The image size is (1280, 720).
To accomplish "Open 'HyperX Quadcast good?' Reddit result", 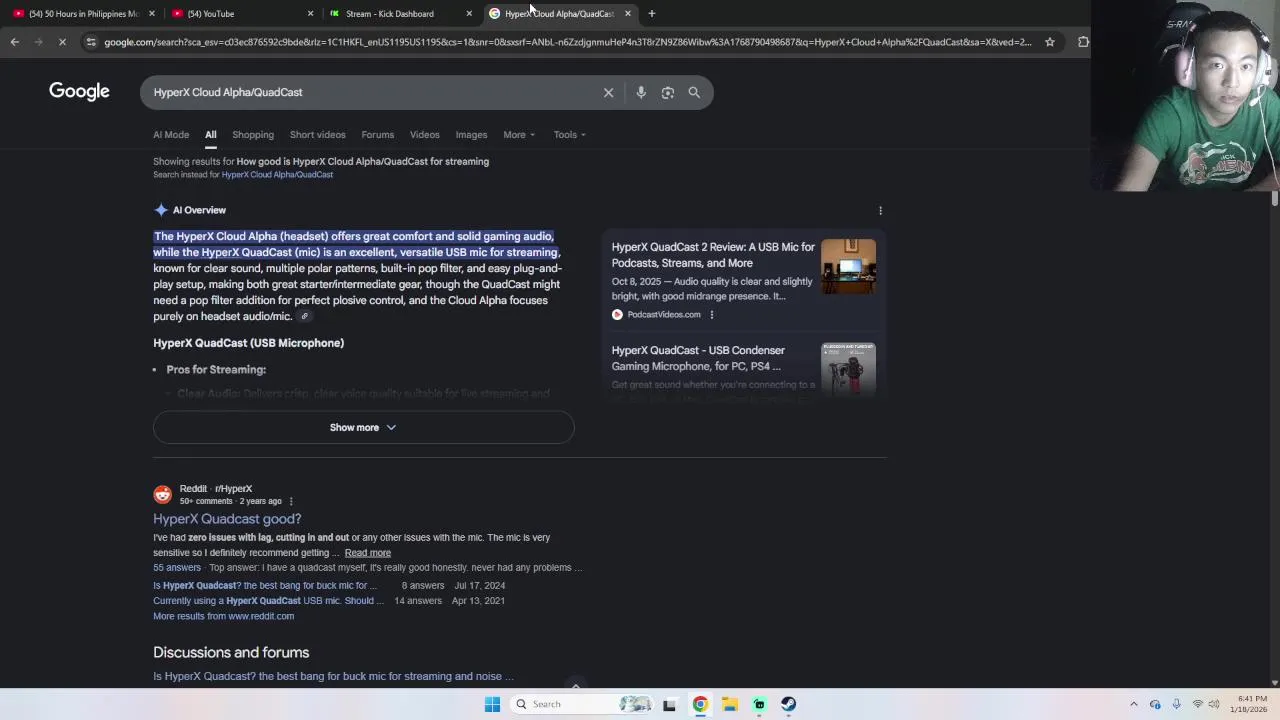I will [227, 519].
